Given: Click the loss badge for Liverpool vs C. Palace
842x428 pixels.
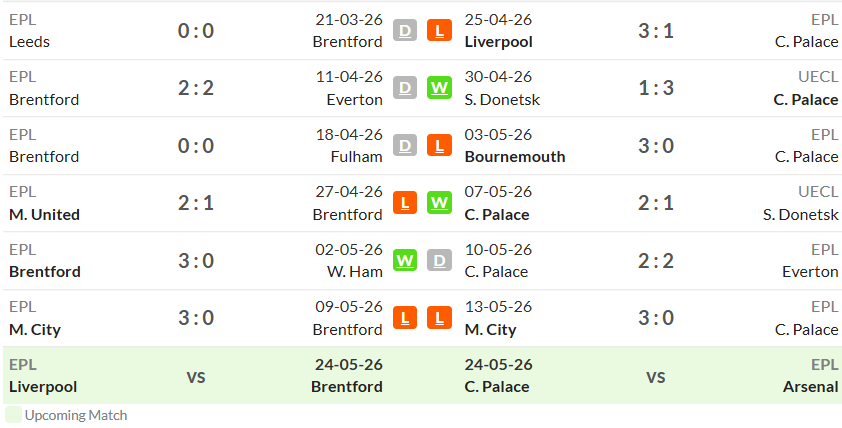Looking at the screenshot, I should point(439,31).
